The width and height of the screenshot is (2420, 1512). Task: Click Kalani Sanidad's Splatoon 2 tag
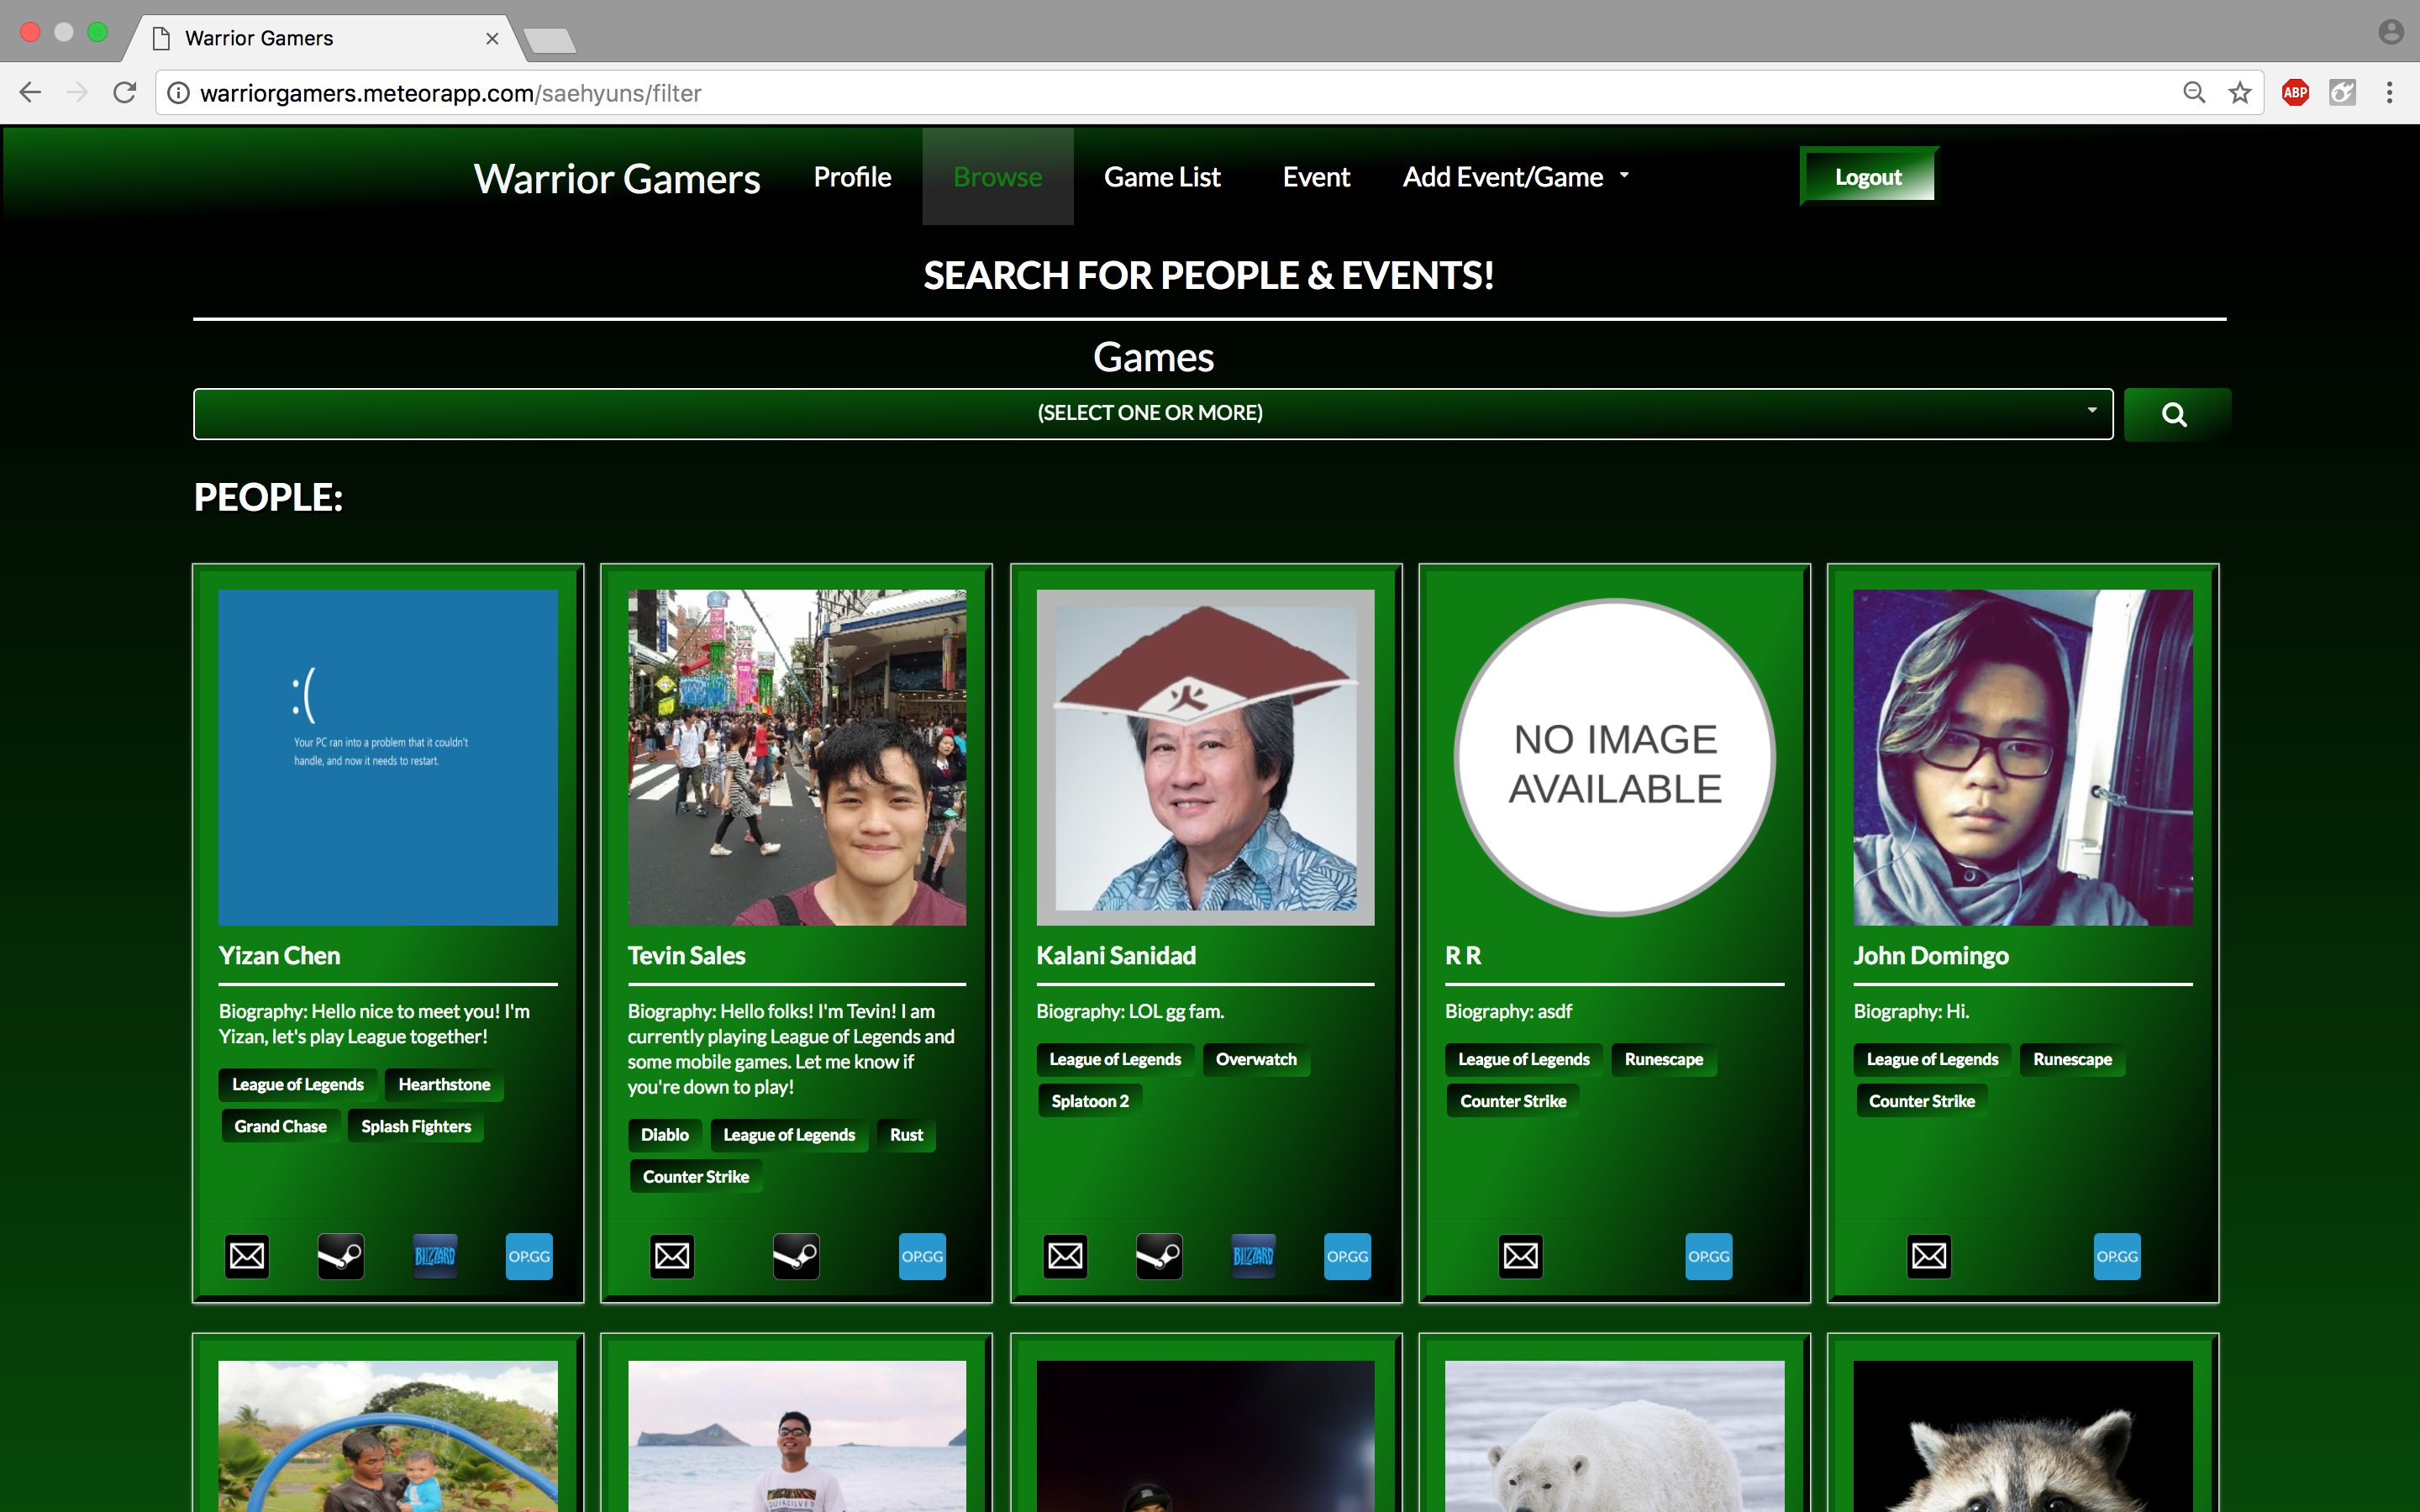coord(1090,1101)
